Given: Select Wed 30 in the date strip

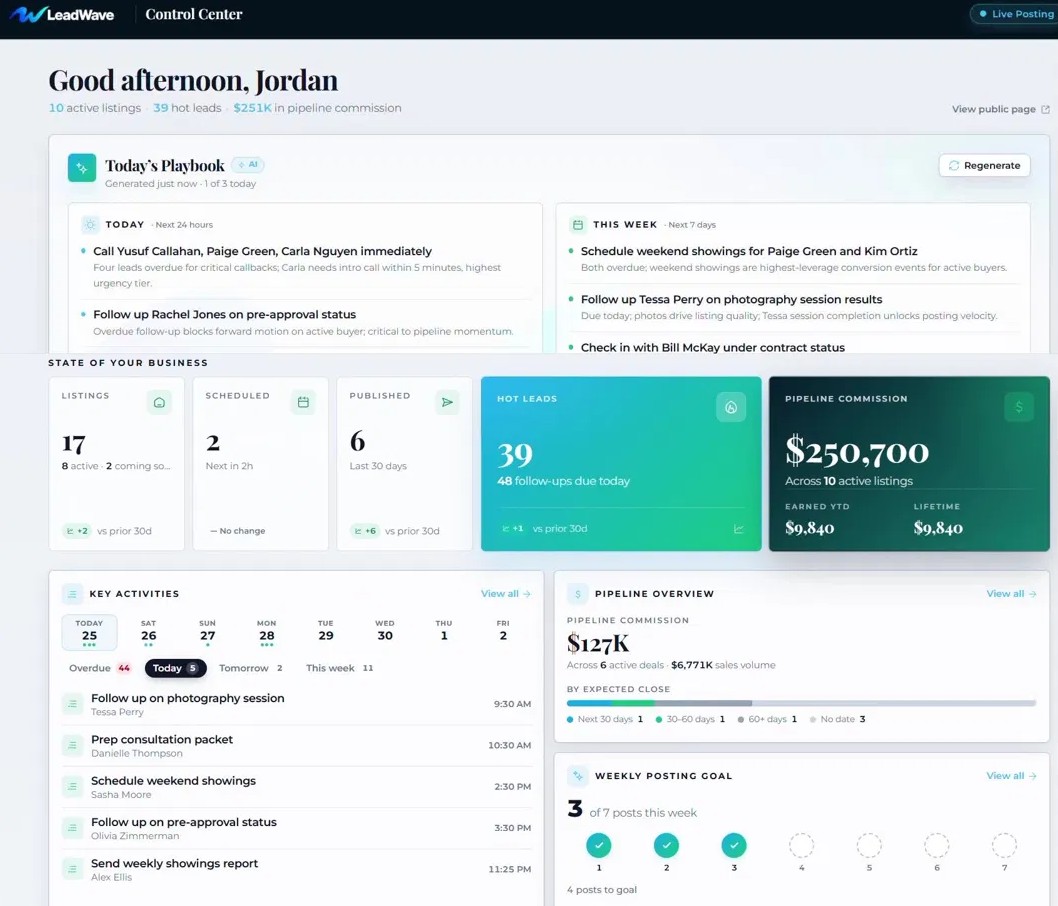Looking at the screenshot, I should coord(385,632).
